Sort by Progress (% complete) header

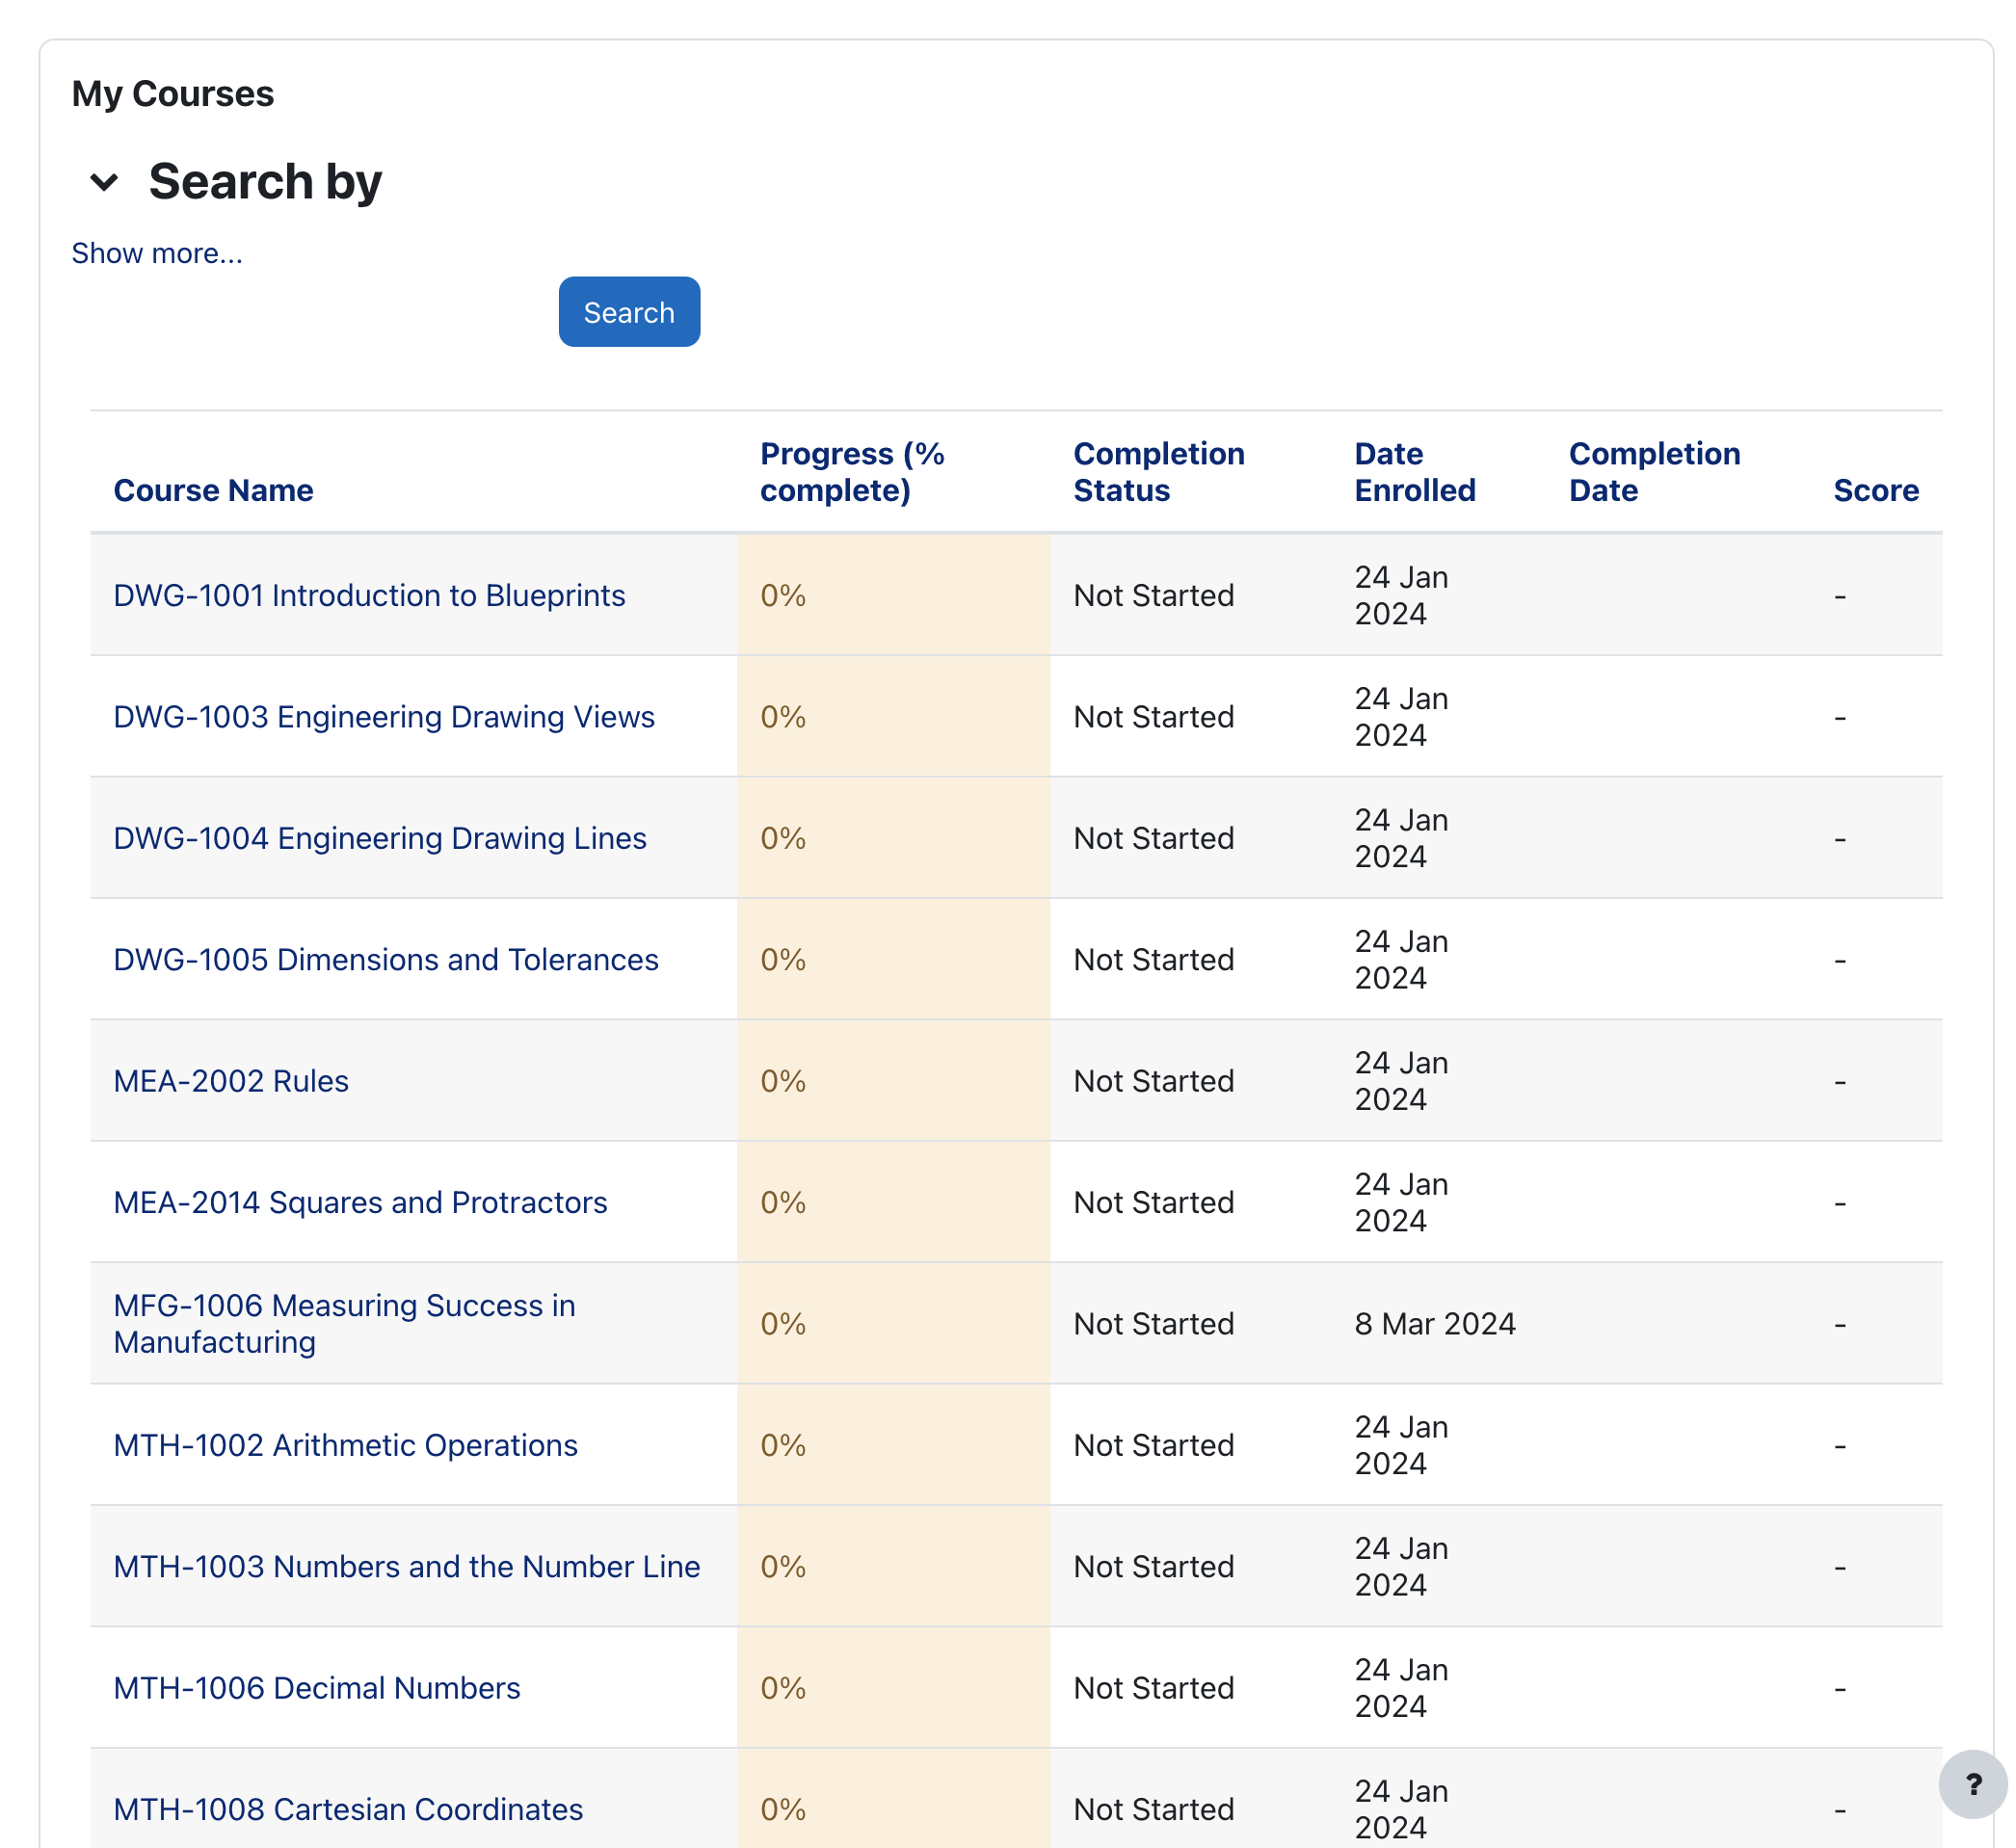851,472
